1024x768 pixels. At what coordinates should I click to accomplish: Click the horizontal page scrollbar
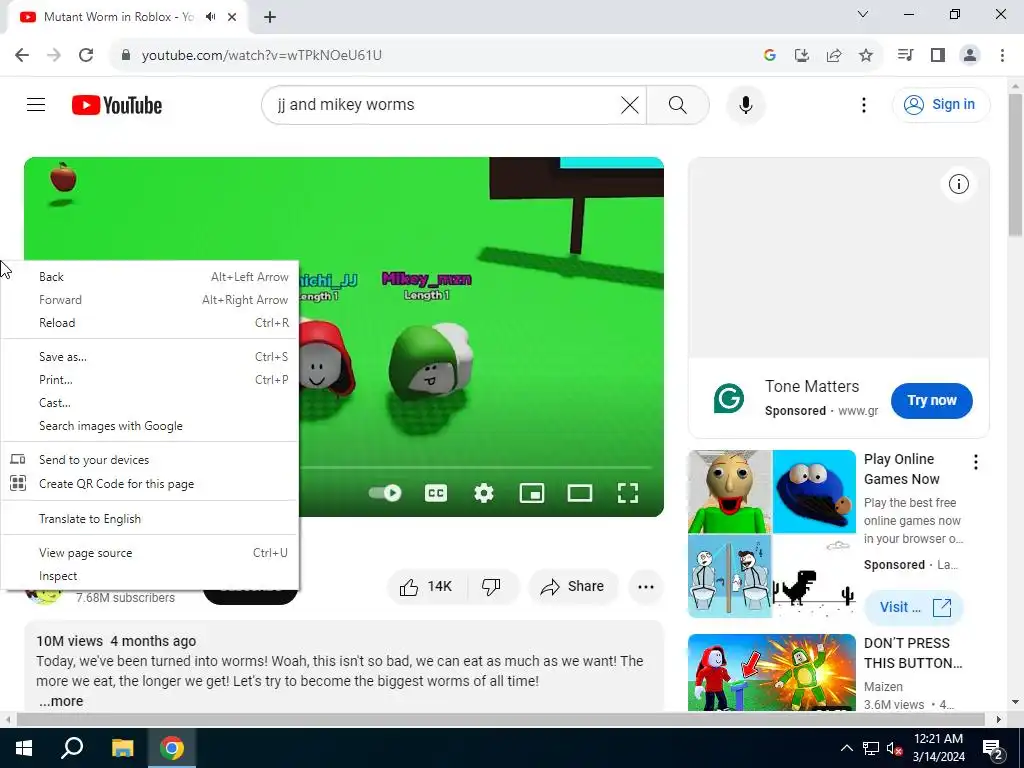[500, 719]
